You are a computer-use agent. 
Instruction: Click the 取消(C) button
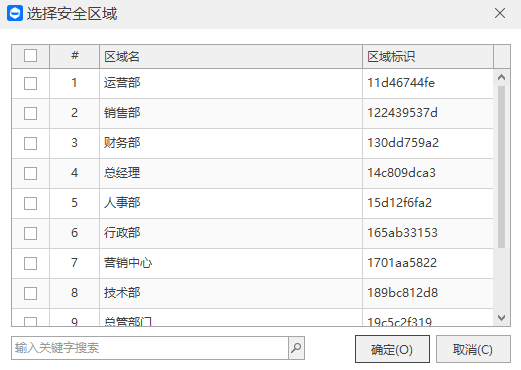point(473,349)
